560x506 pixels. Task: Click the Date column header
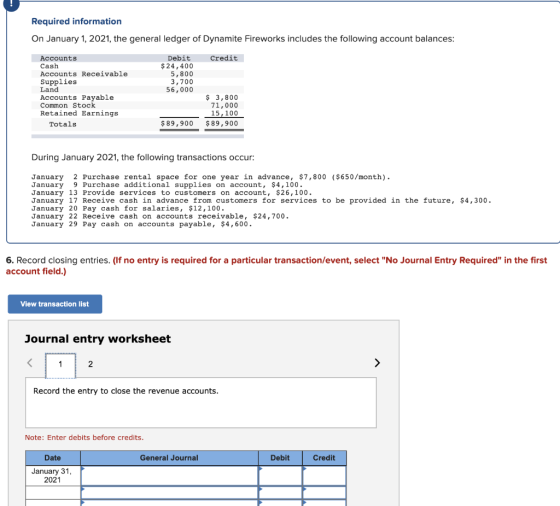[53, 458]
